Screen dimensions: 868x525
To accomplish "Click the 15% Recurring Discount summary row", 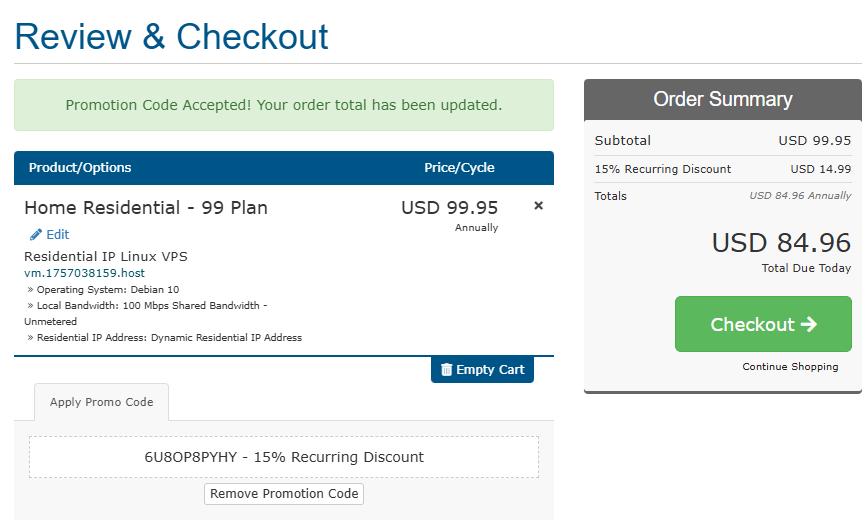I will 722,169.
